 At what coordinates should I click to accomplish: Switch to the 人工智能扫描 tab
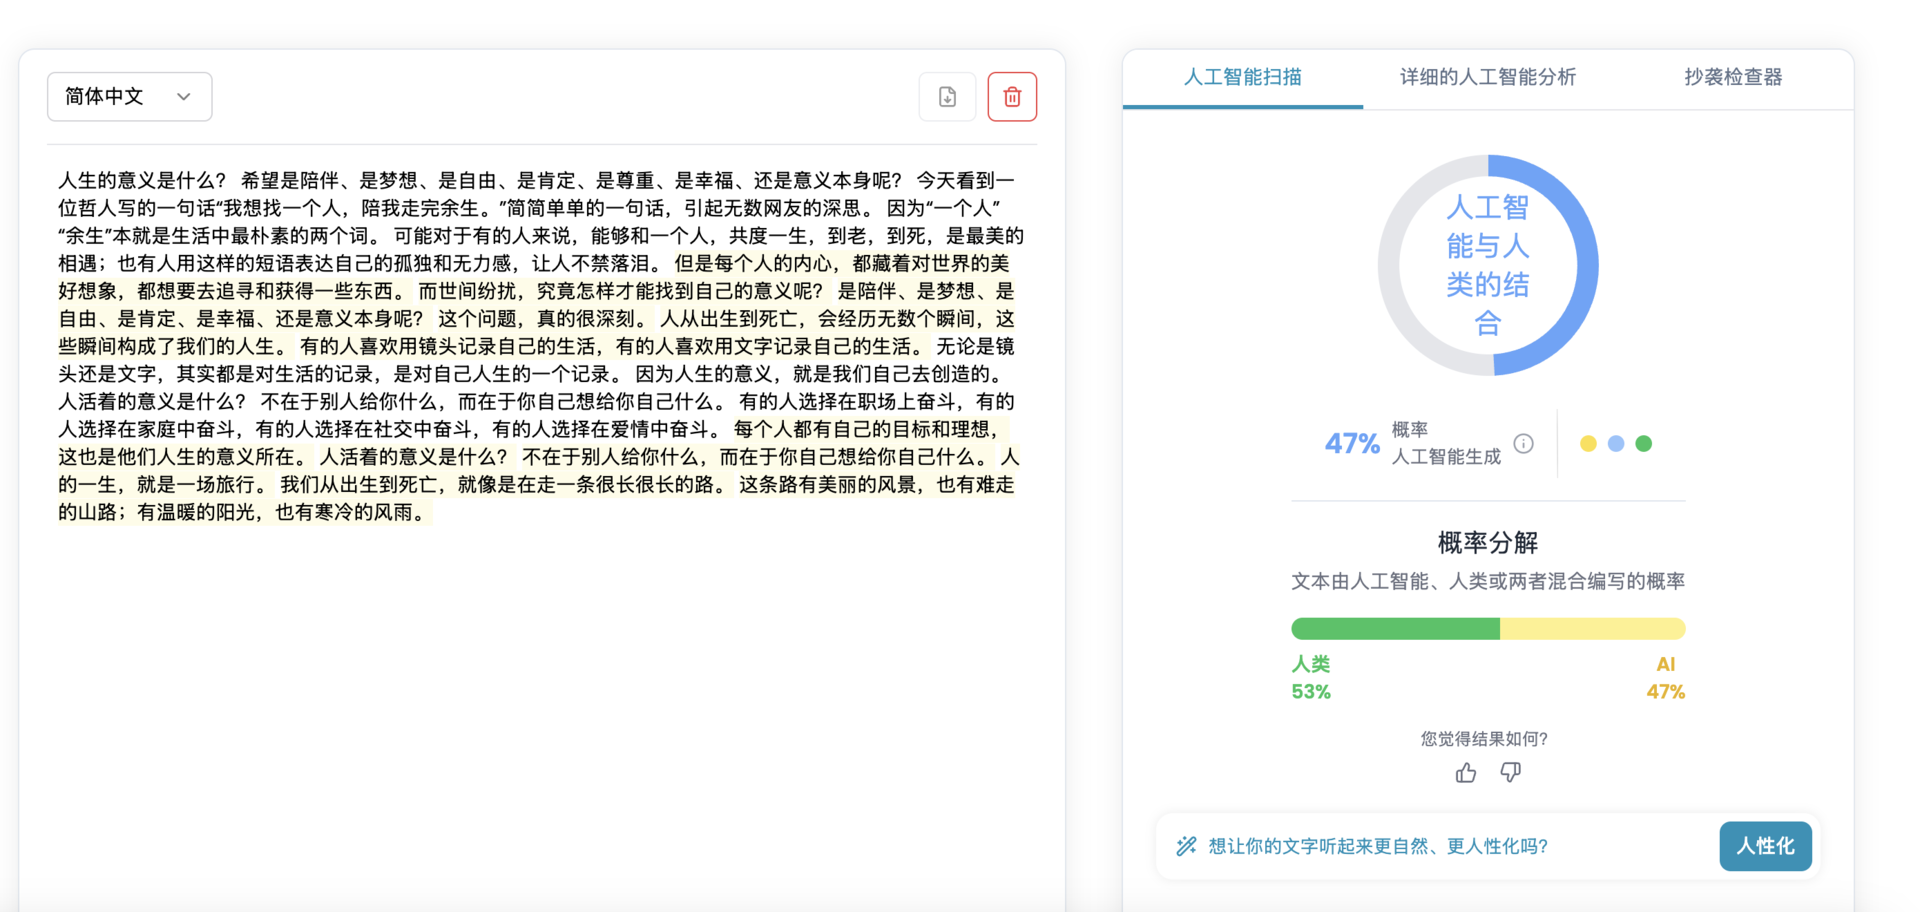[x=1242, y=78]
